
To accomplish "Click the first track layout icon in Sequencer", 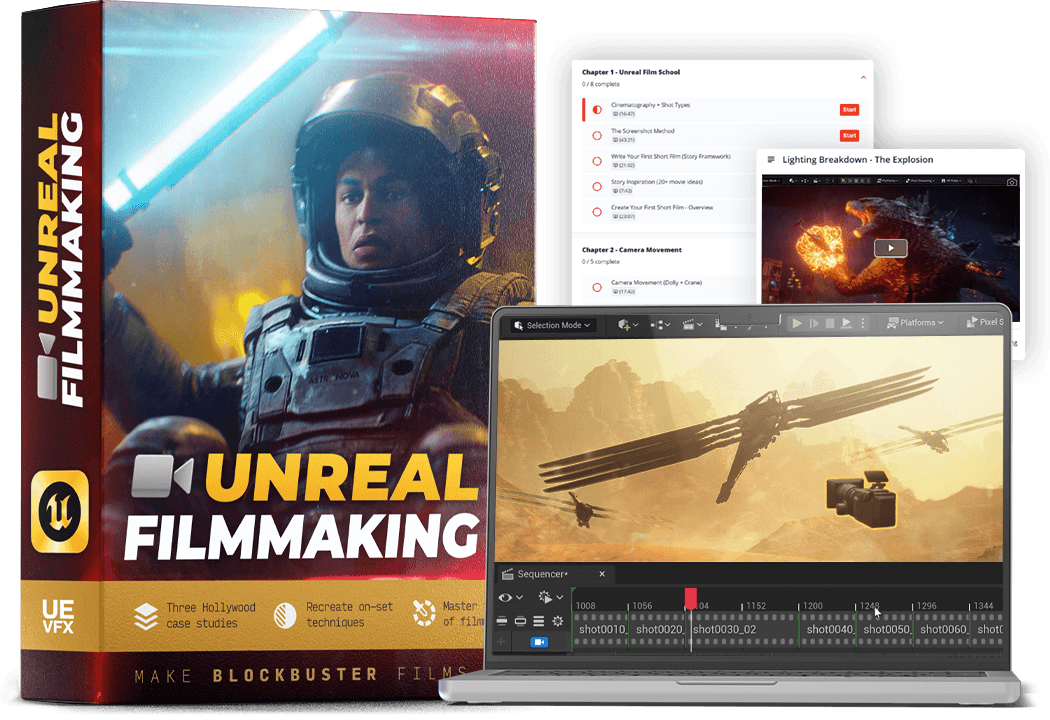I will pyautogui.click(x=502, y=622).
